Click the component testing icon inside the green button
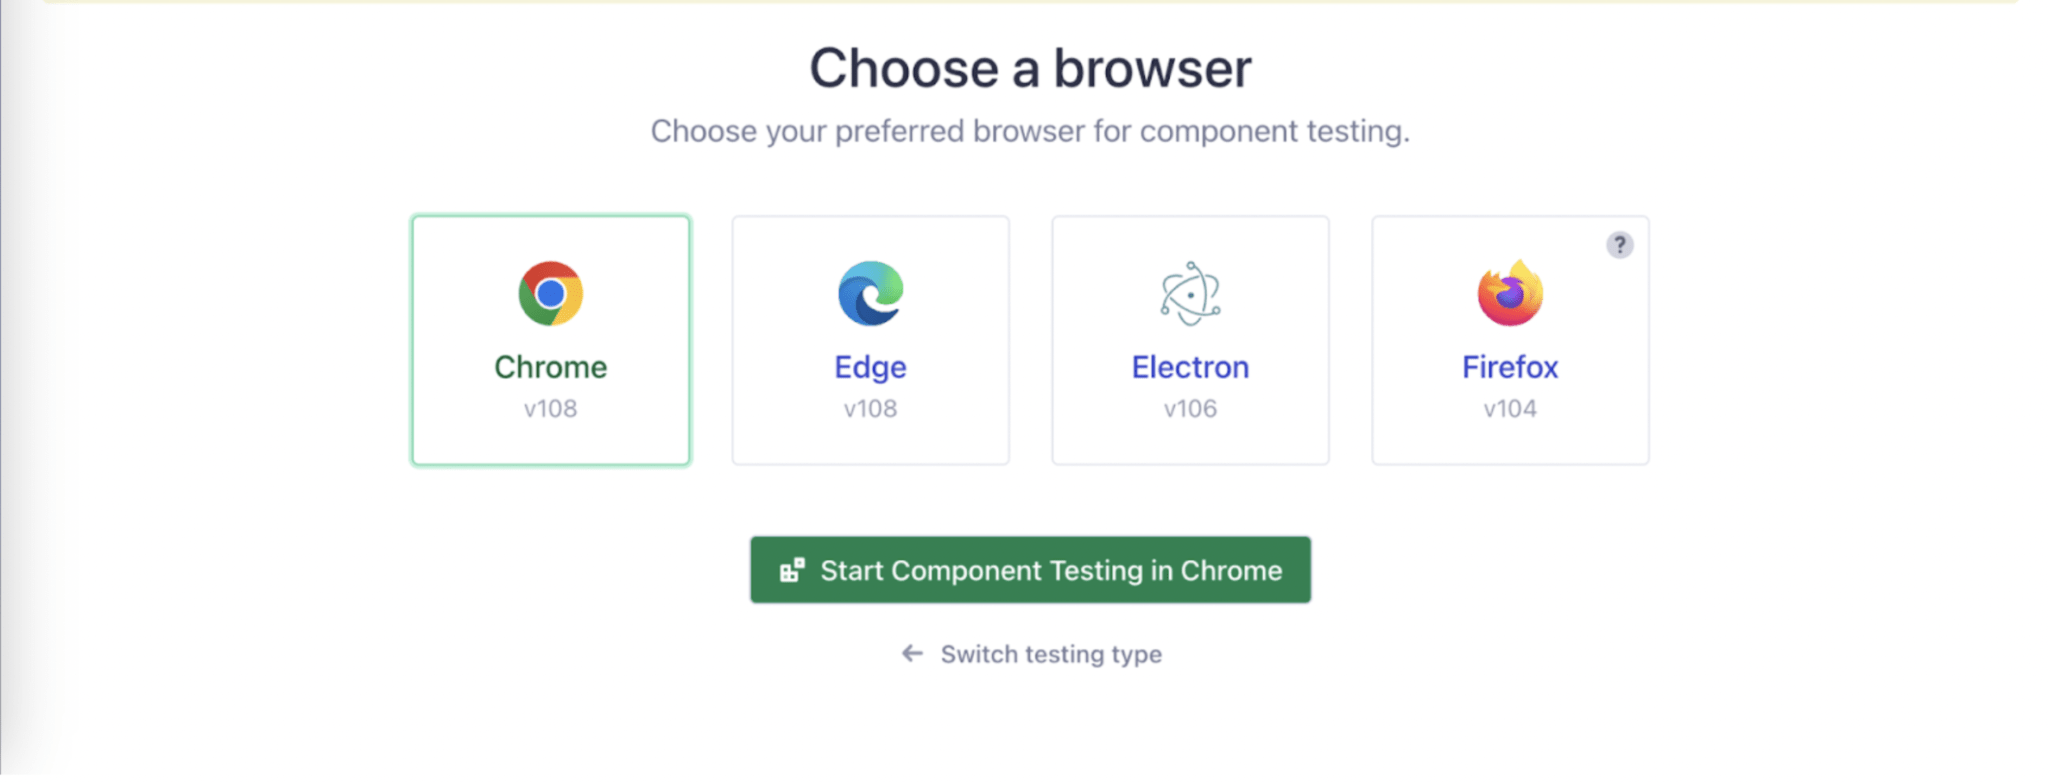 tap(791, 569)
